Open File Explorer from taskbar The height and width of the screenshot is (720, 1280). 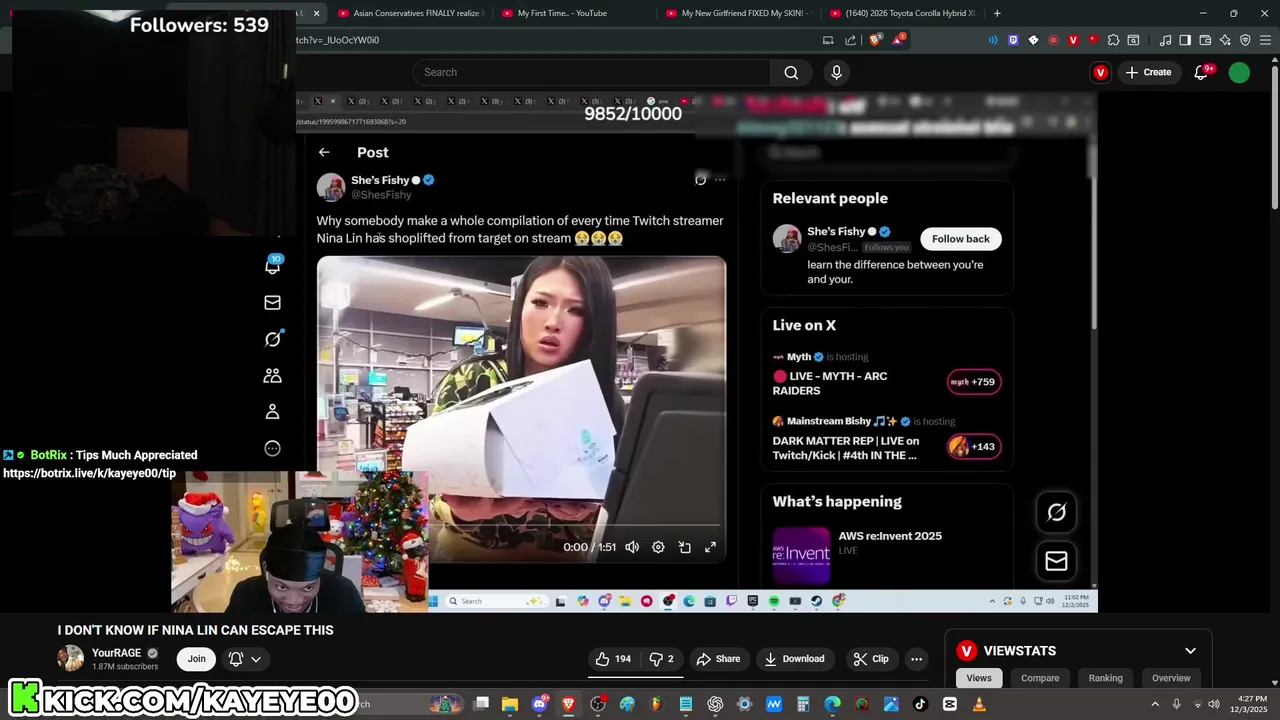point(510,704)
